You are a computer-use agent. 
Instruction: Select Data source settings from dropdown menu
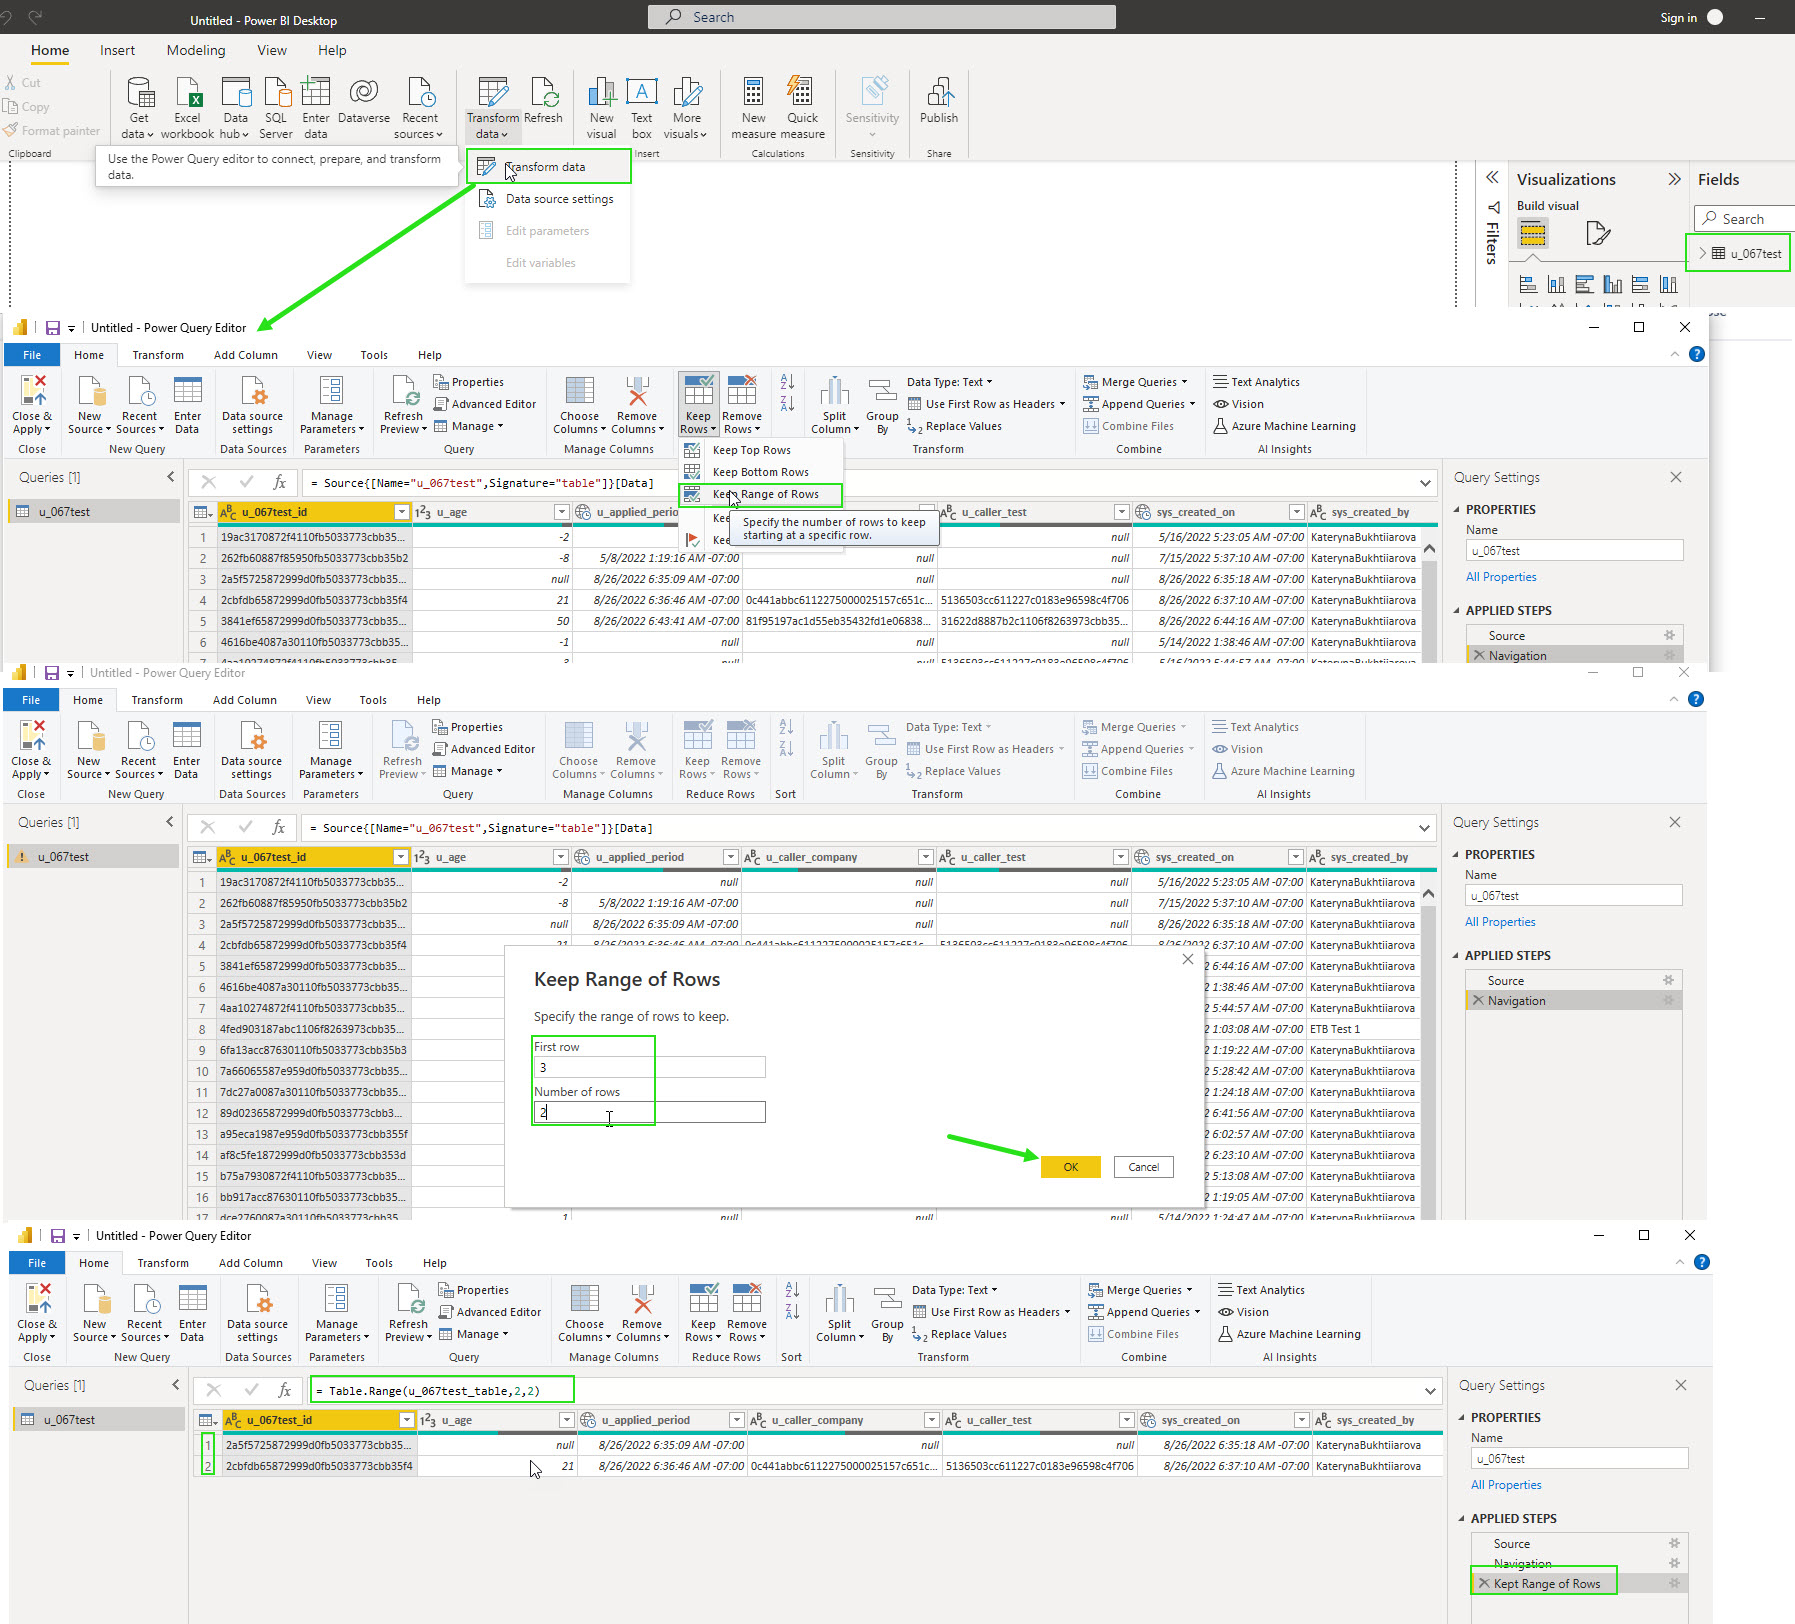559,199
